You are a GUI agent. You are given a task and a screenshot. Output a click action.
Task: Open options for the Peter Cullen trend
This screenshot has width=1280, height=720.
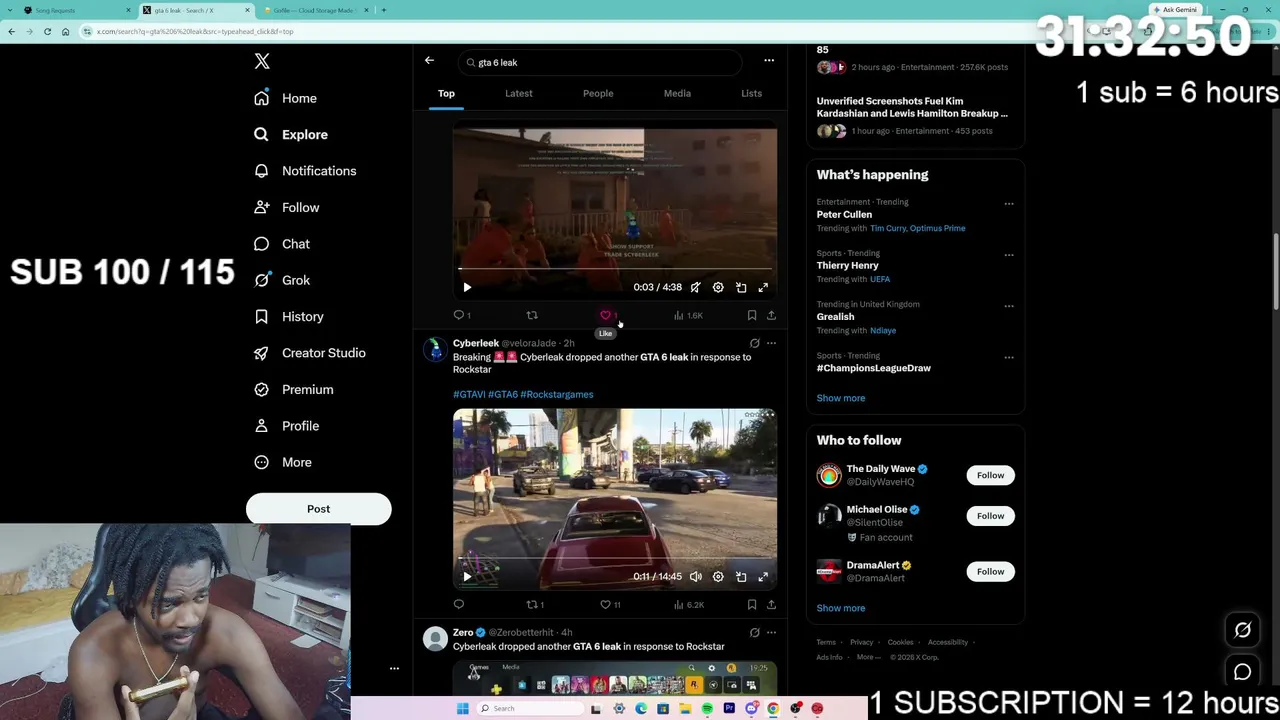coord(1009,203)
